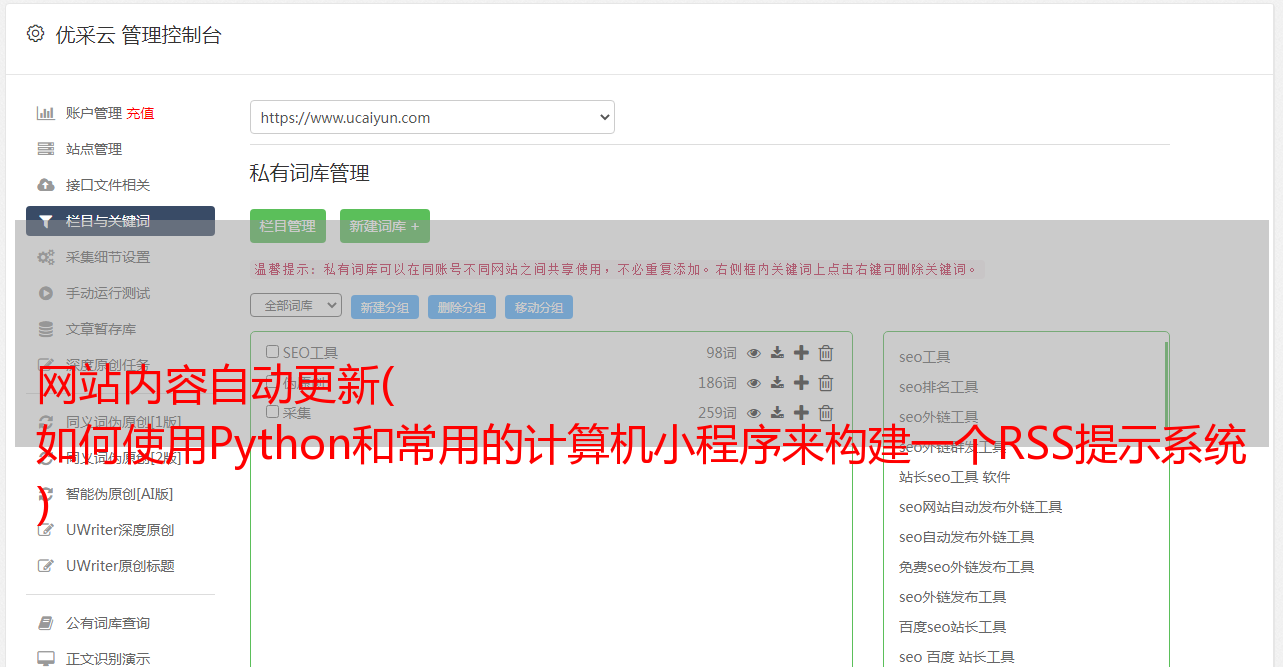Open 智能伪原创[AI版] in the sidebar
Viewport: 1283px width, 667px height.
(120, 494)
